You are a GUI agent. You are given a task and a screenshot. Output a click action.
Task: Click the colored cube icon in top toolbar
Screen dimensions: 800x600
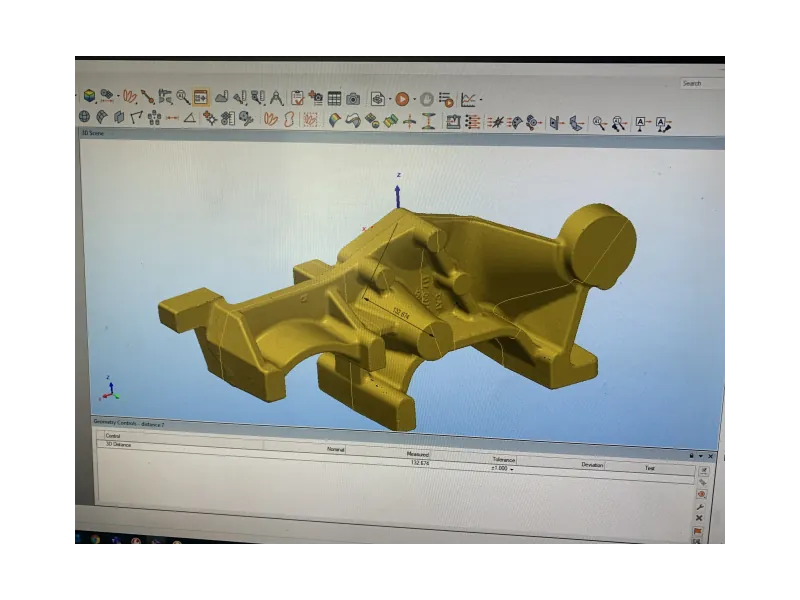pyautogui.click(x=89, y=96)
